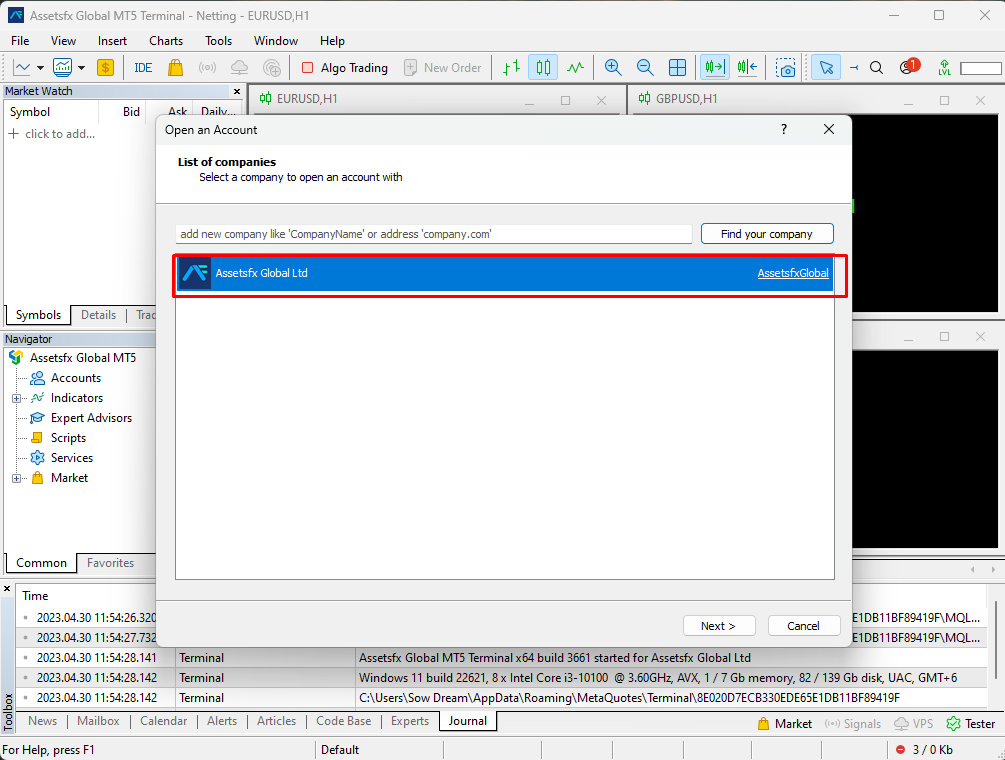Image resolution: width=1005 pixels, height=760 pixels.
Task: Close the Toolbox panel
Action: coord(7,588)
